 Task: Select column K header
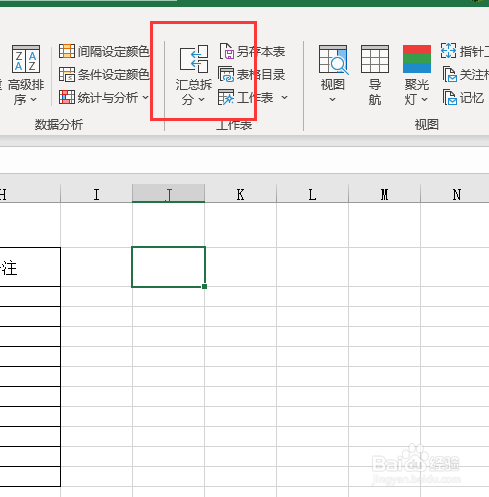pyautogui.click(x=240, y=194)
